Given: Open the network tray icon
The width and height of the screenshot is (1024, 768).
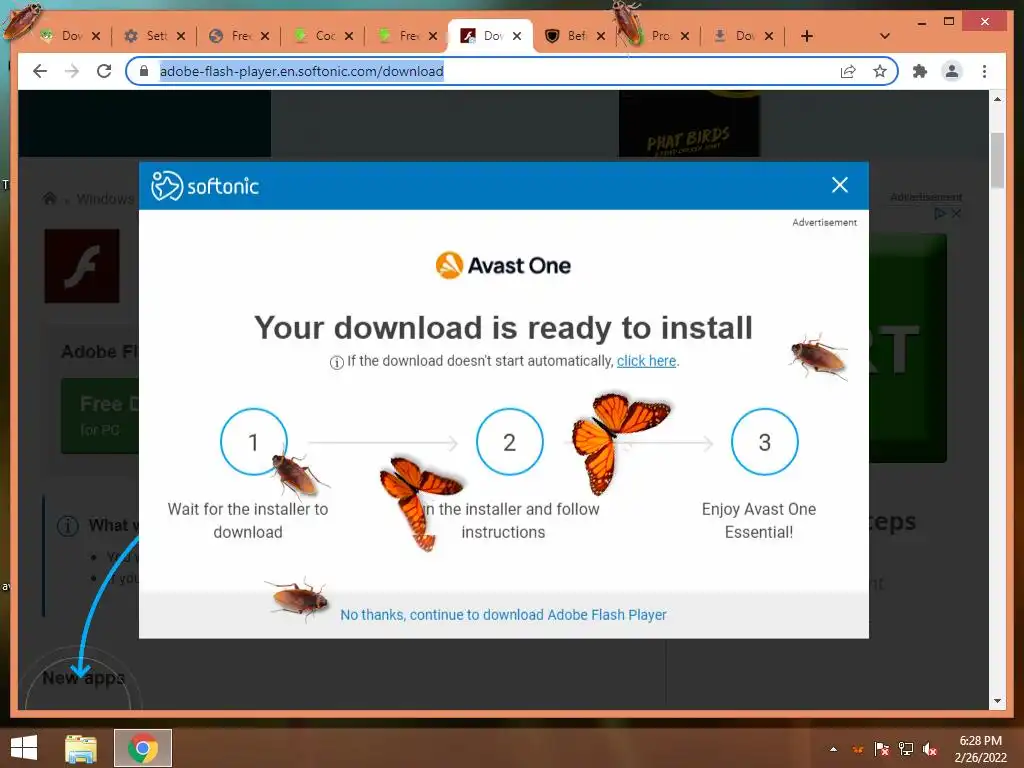Looking at the screenshot, I should point(906,749).
